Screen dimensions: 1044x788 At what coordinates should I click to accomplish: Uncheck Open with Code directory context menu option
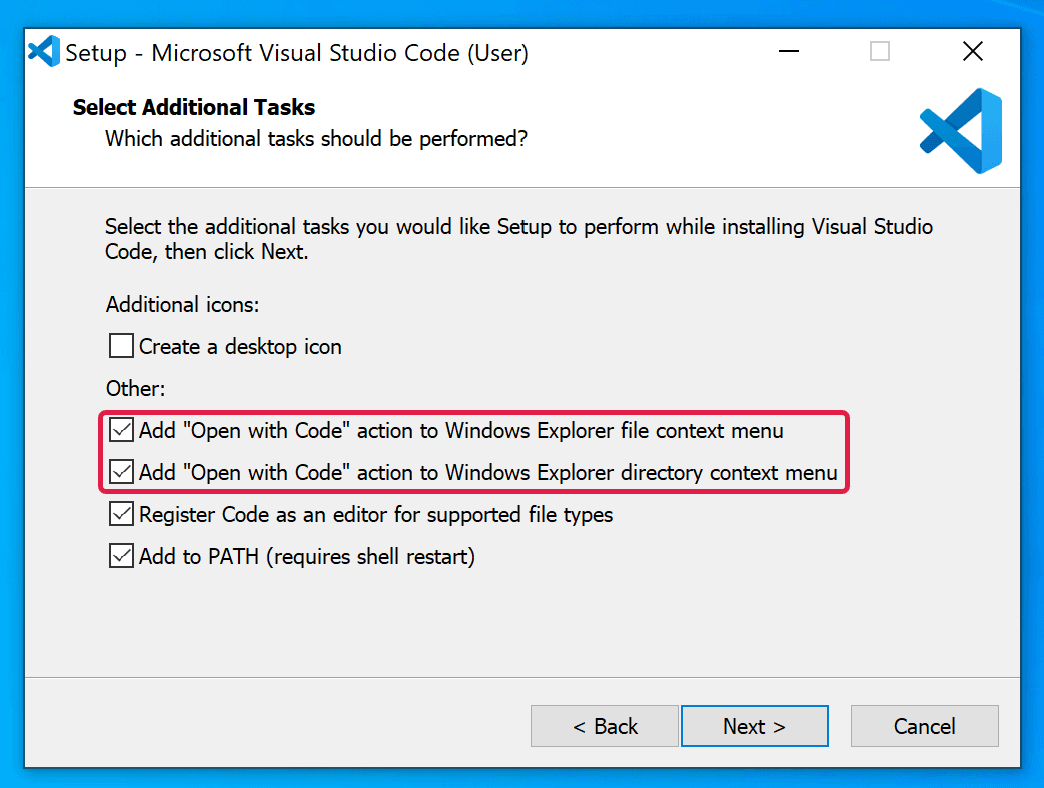[121, 472]
